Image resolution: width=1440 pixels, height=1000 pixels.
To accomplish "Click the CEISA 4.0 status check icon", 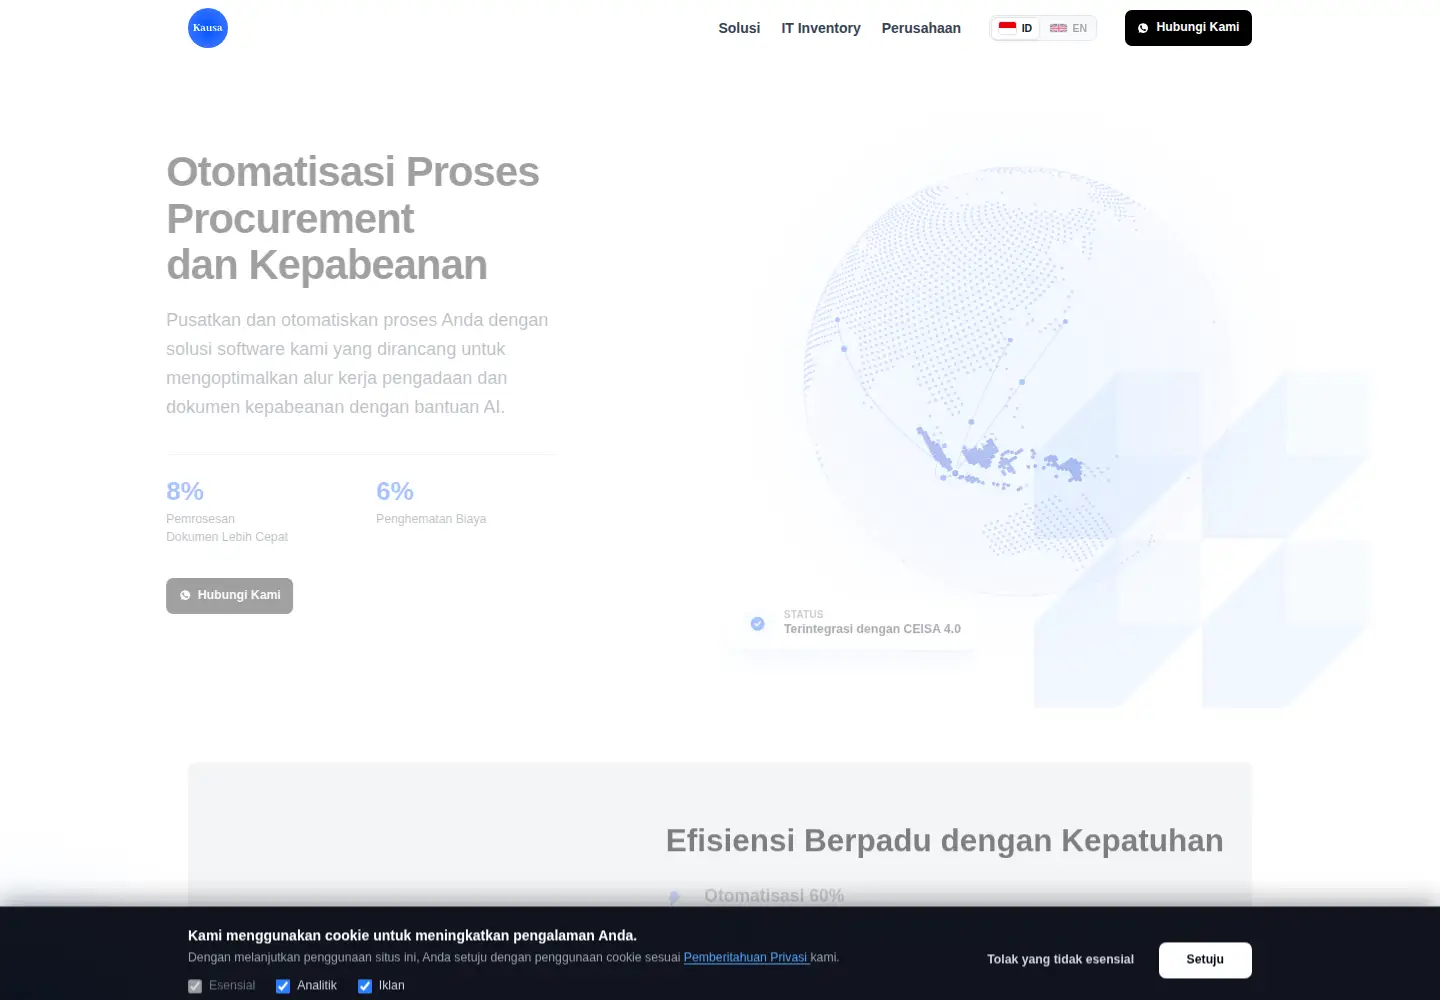I will pos(758,623).
